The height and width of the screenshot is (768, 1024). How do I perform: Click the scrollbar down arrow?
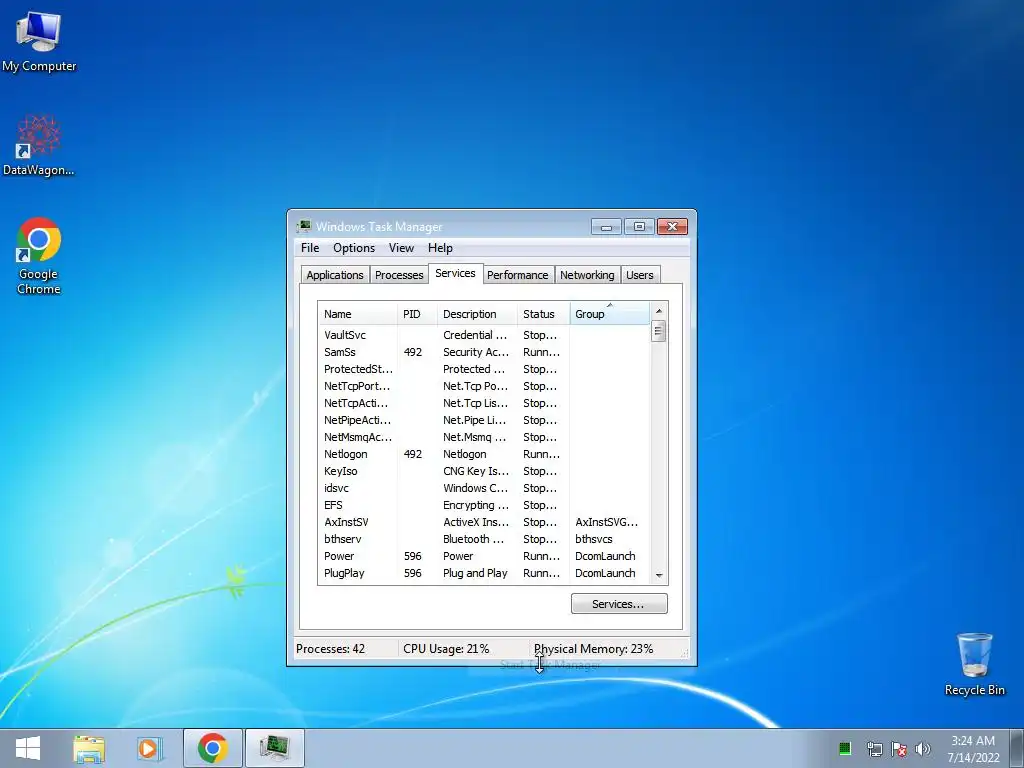[x=658, y=575]
